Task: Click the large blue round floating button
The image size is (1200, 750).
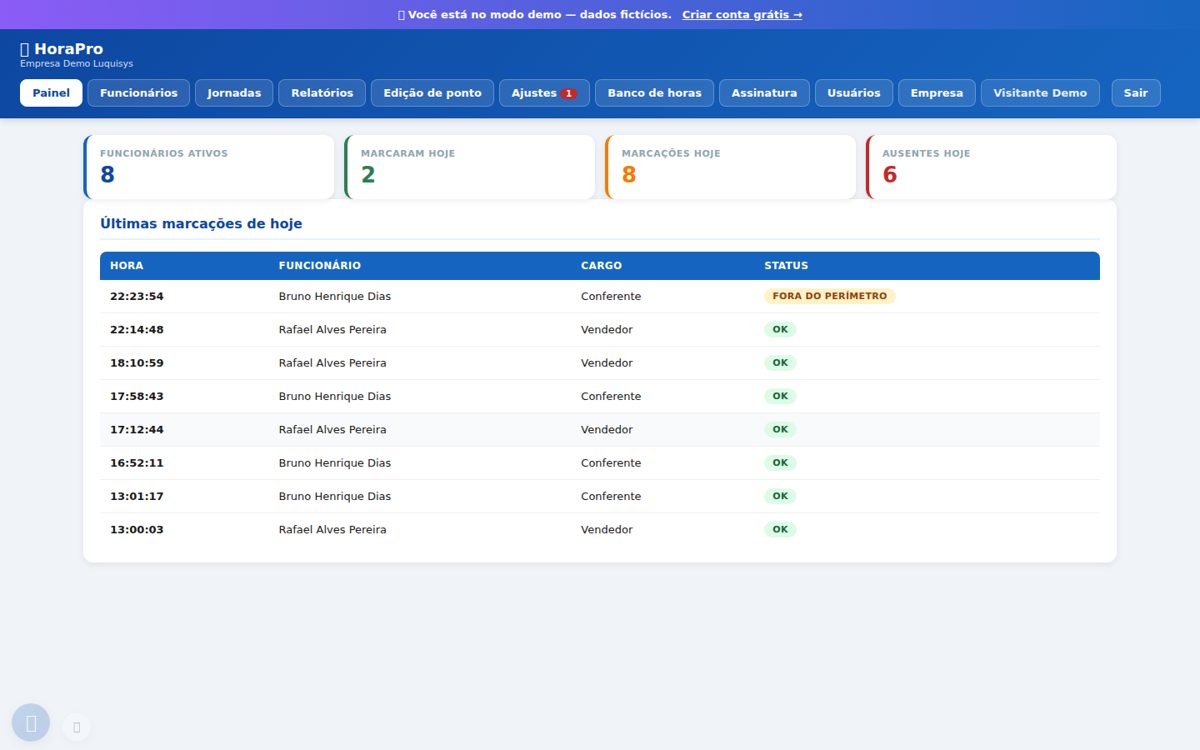Action: pyautogui.click(x=31, y=723)
